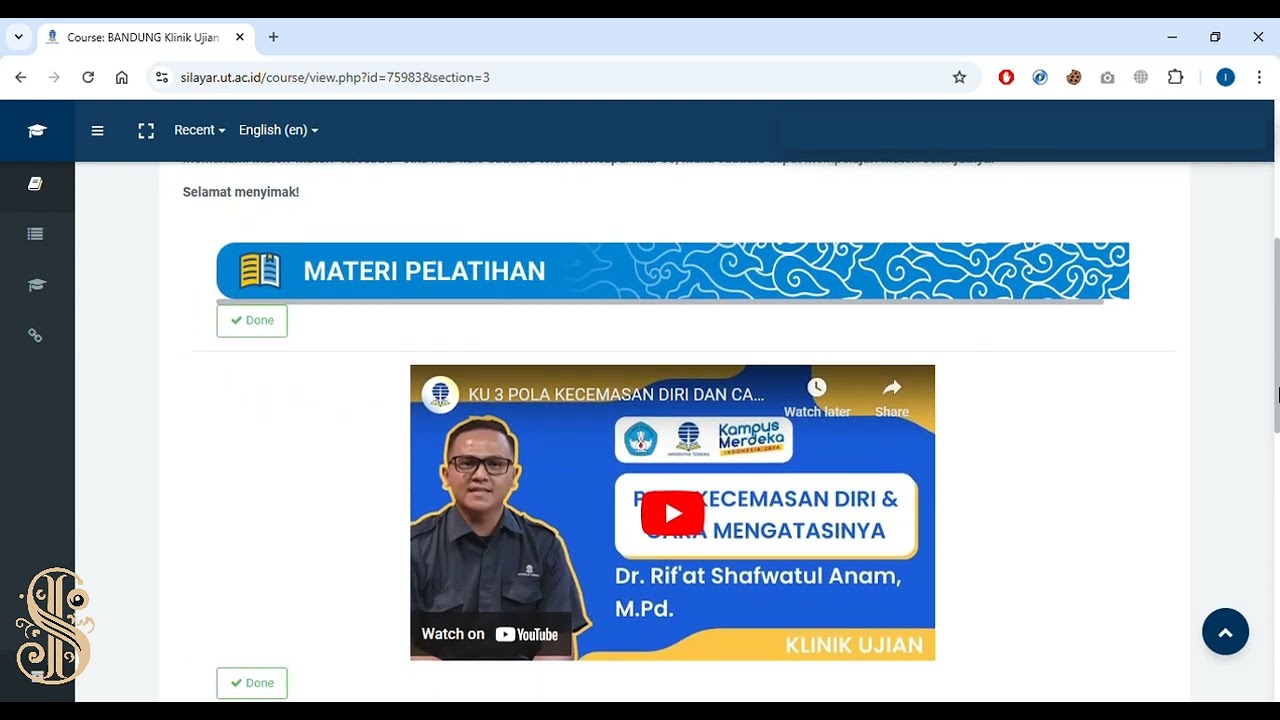Toggle the fullscreen icon in header
Image resolution: width=1280 pixels, height=720 pixels.
point(146,130)
